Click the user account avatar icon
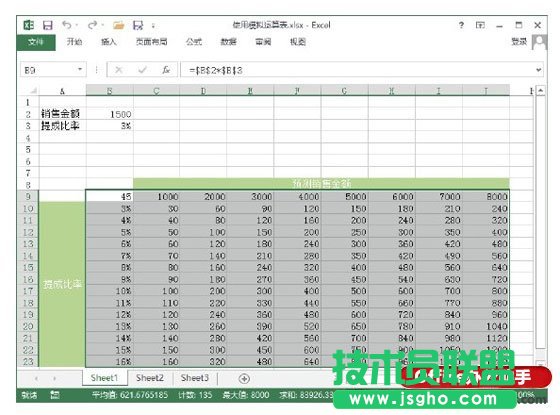The width and height of the screenshot is (560, 415). point(539,42)
